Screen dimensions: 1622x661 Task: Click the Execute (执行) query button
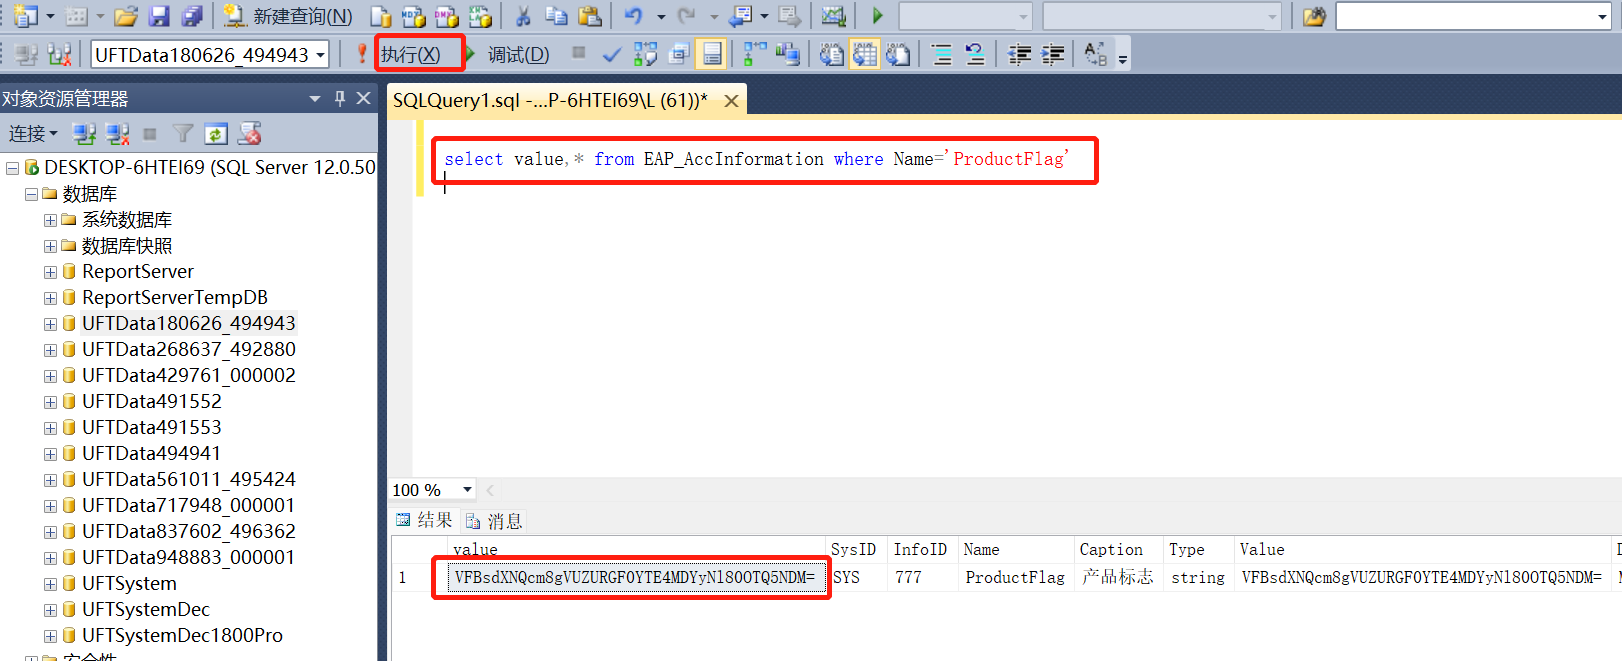pyautogui.click(x=411, y=55)
